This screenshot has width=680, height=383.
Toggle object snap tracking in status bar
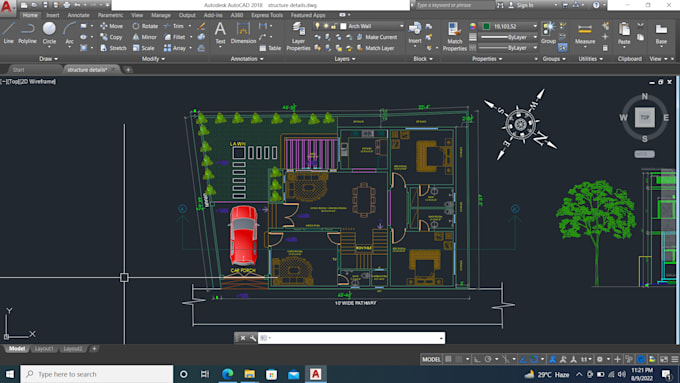tap(523, 359)
